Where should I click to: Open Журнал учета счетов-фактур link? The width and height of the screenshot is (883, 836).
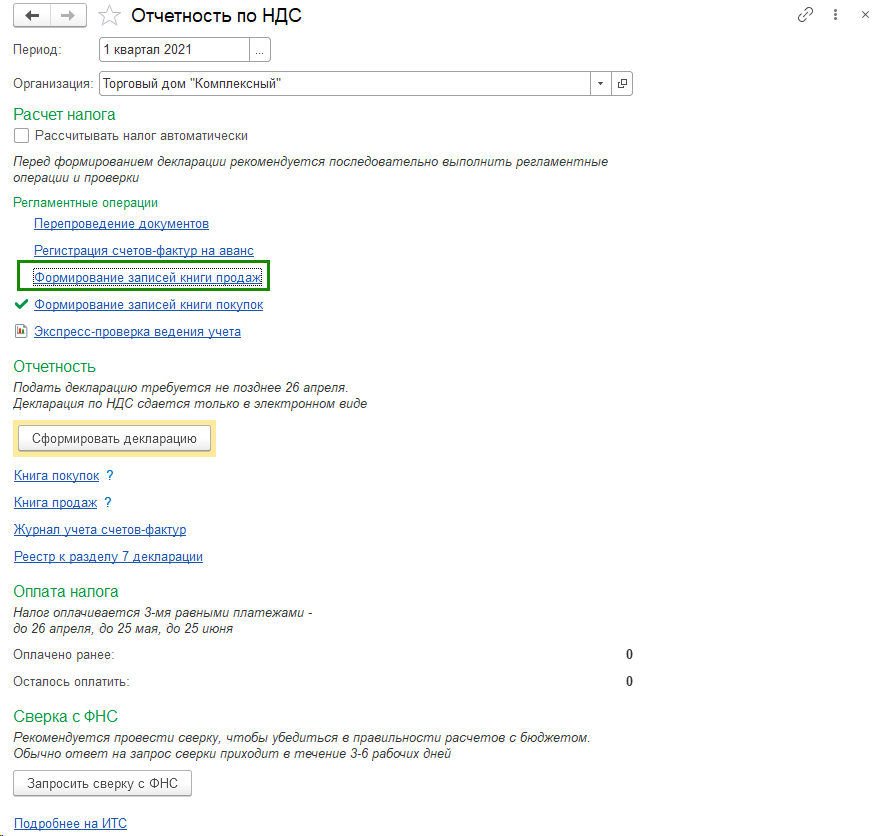100,530
